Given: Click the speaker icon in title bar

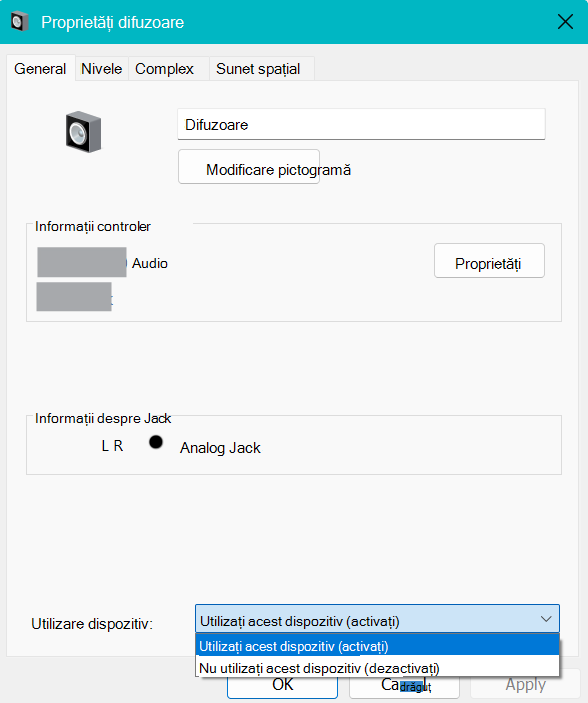Looking at the screenshot, I should coord(19,22).
